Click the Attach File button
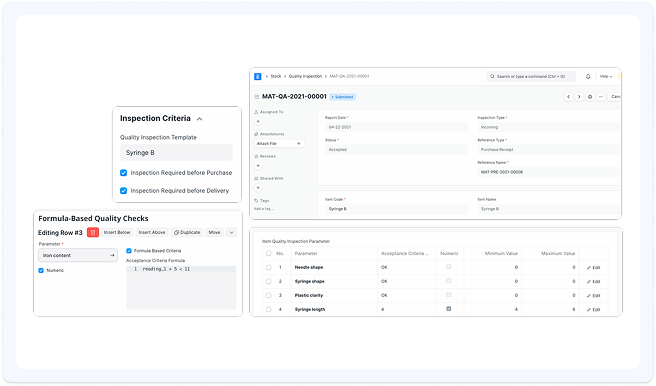The width and height of the screenshot is (656, 386). pyautogui.click(x=279, y=143)
